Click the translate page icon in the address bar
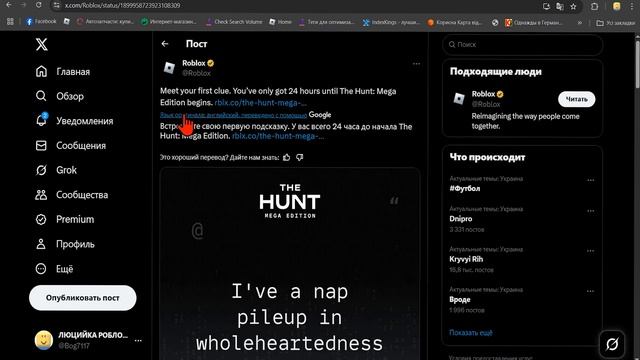The width and height of the screenshot is (640, 360). coord(560,6)
